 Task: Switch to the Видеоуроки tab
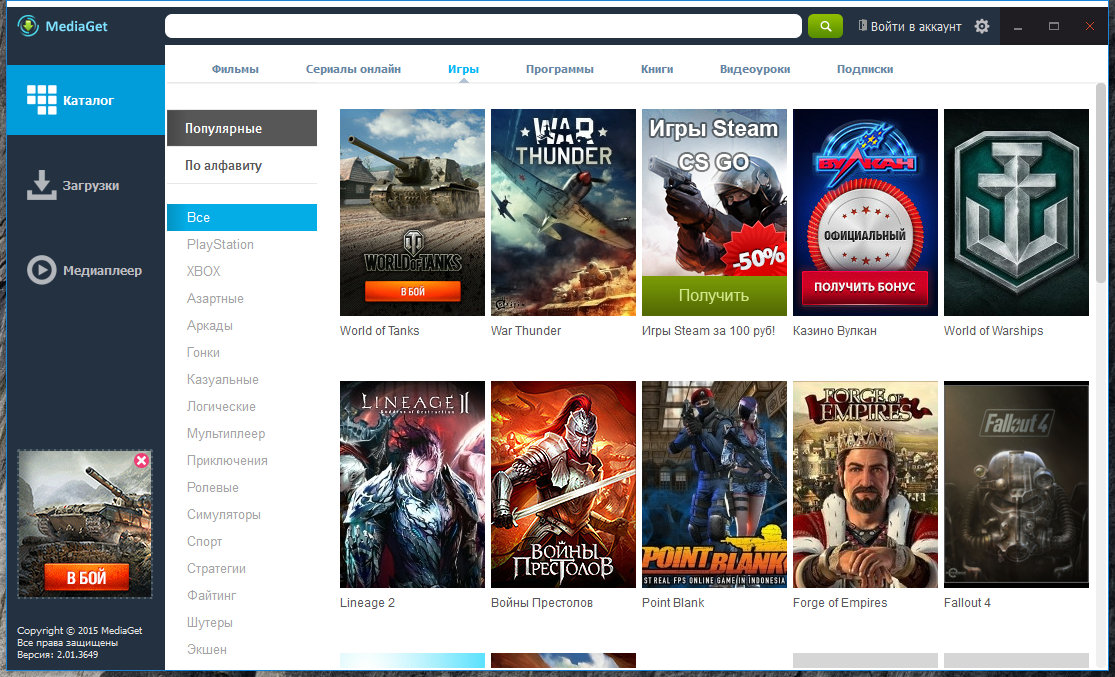pyautogui.click(x=755, y=69)
